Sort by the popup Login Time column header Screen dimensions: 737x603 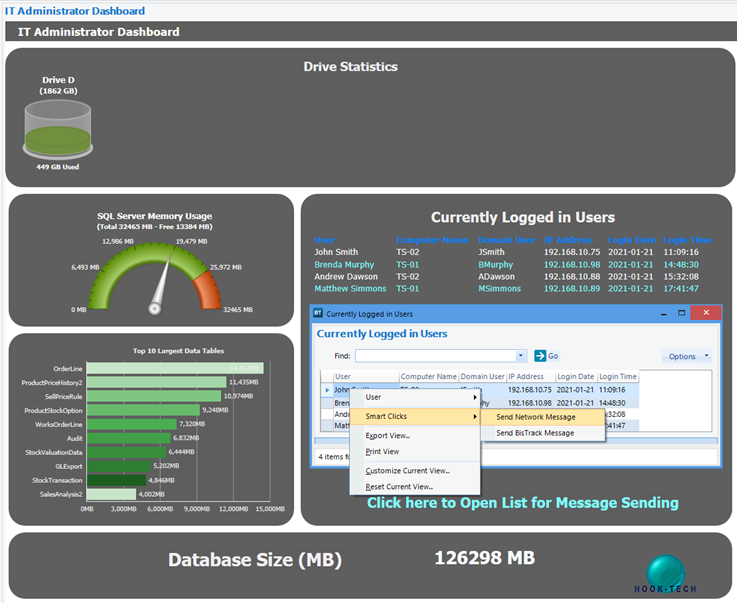coord(618,376)
